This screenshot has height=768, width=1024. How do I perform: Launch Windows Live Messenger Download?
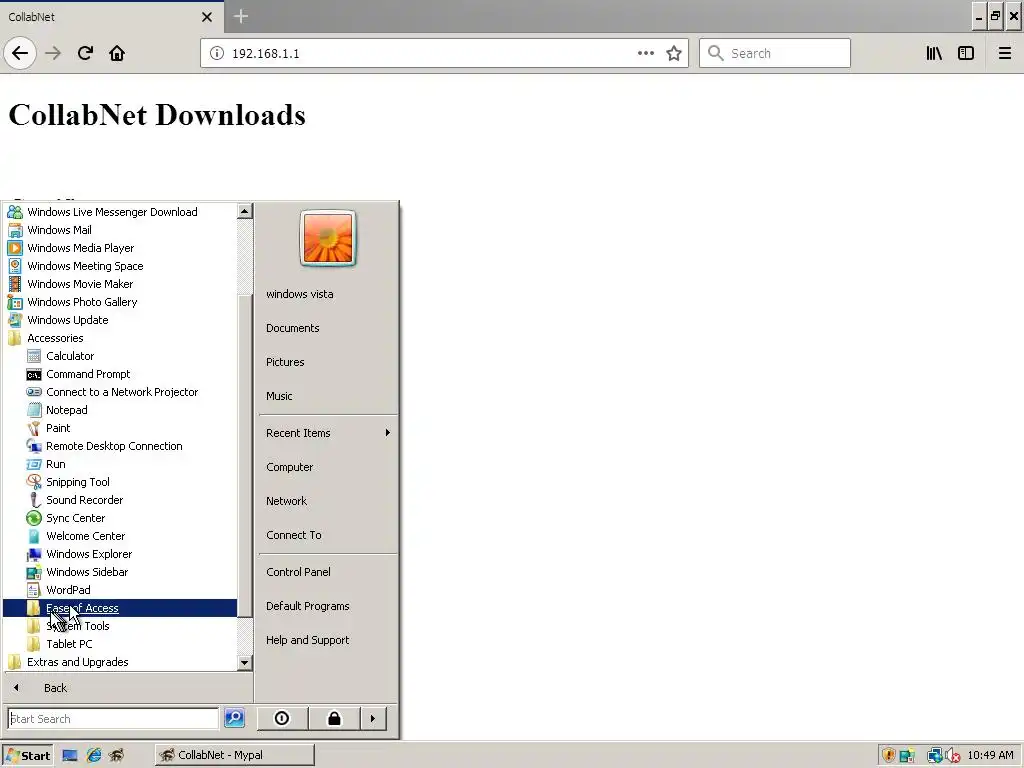[x=120, y=212]
